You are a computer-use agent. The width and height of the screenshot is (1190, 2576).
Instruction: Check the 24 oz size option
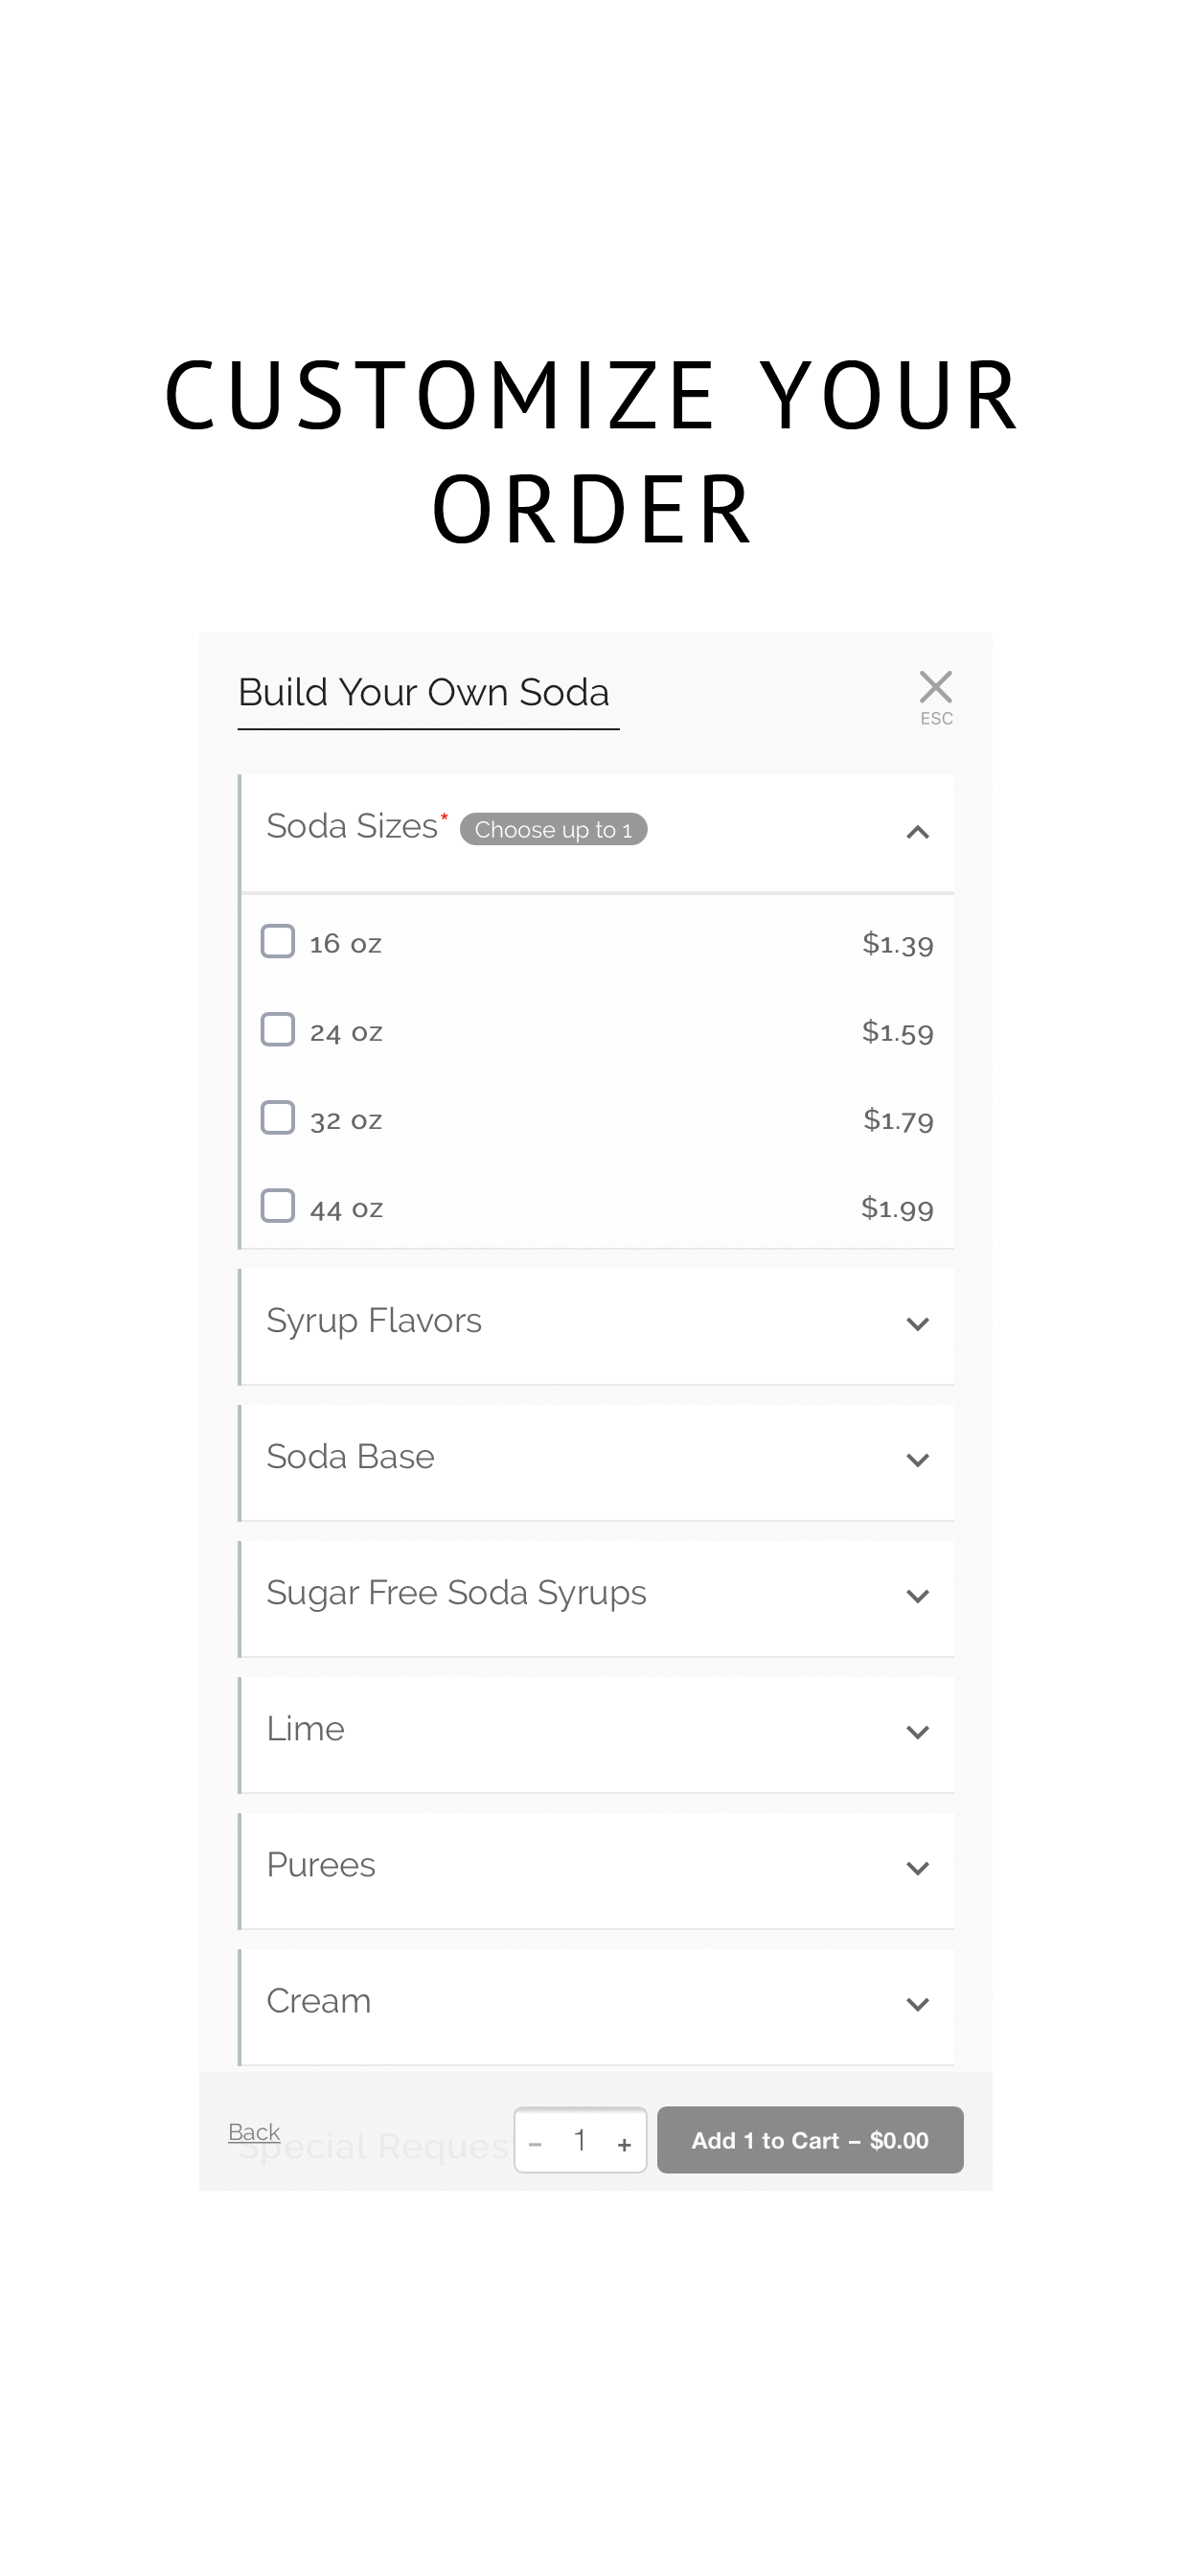click(x=278, y=1029)
